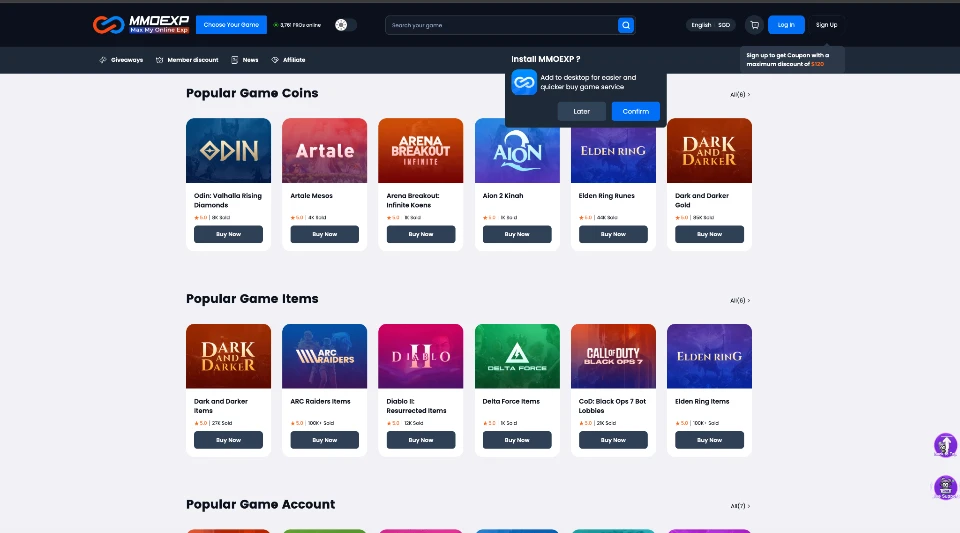Open the News menu item
This screenshot has height=533, width=960.
(x=245, y=60)
